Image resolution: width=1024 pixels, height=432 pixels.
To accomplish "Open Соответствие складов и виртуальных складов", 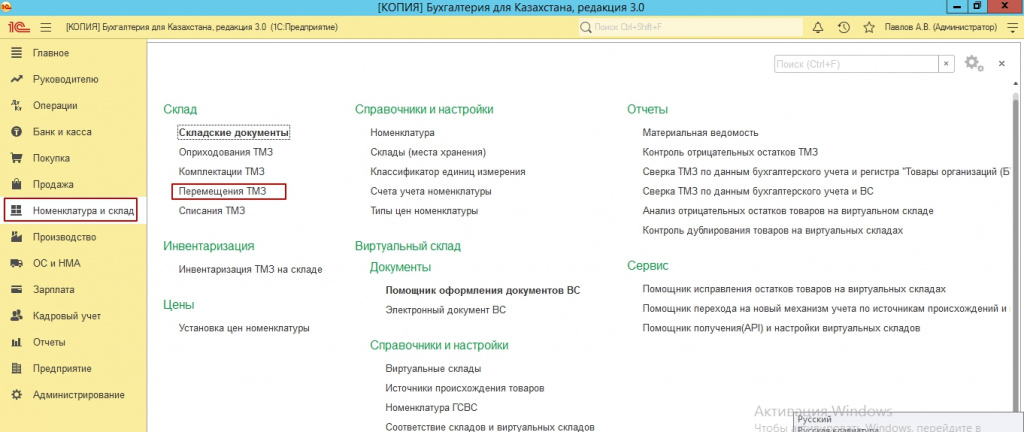I will pyautogui.click(x=490, y=427).
